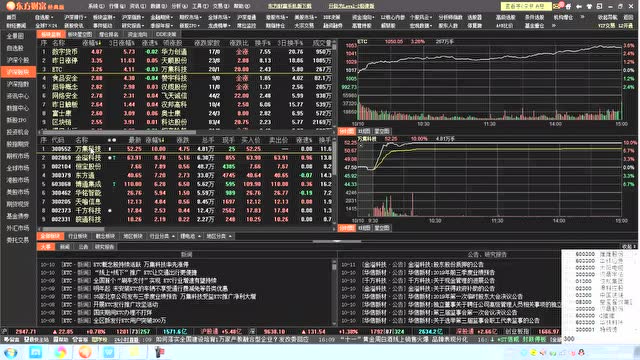Screen dimensions: 640x360
Task: Open the blue browser icon on taskbar
Action: tap(36, 352)
